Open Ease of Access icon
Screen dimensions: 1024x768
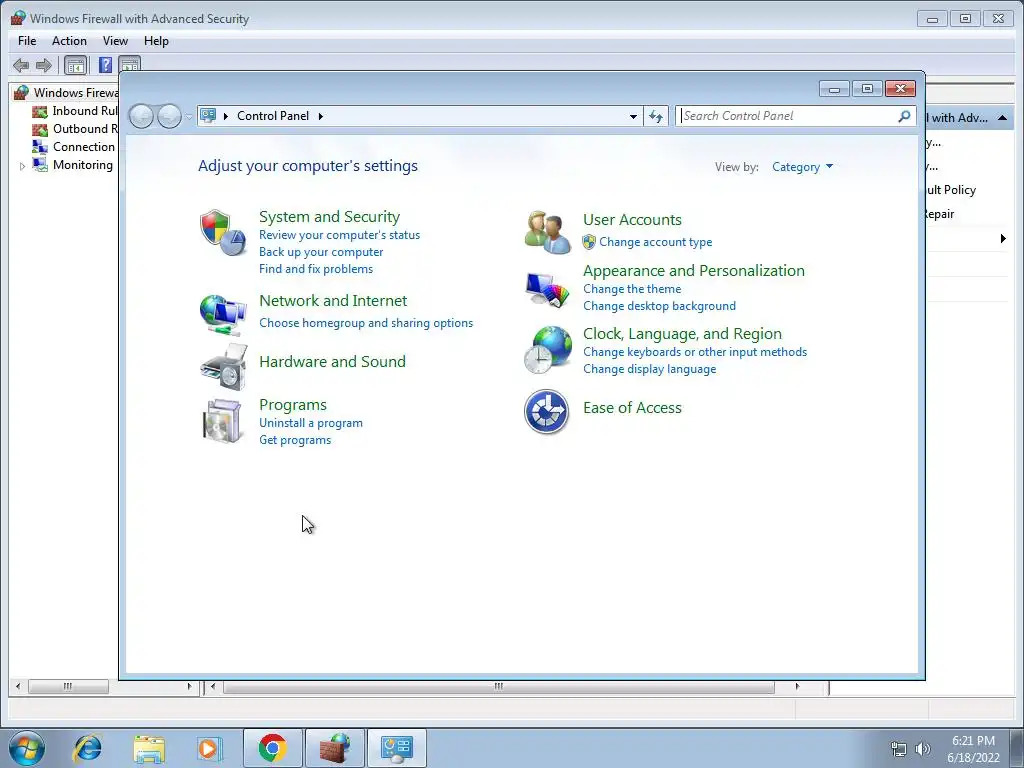click(547, 411)
